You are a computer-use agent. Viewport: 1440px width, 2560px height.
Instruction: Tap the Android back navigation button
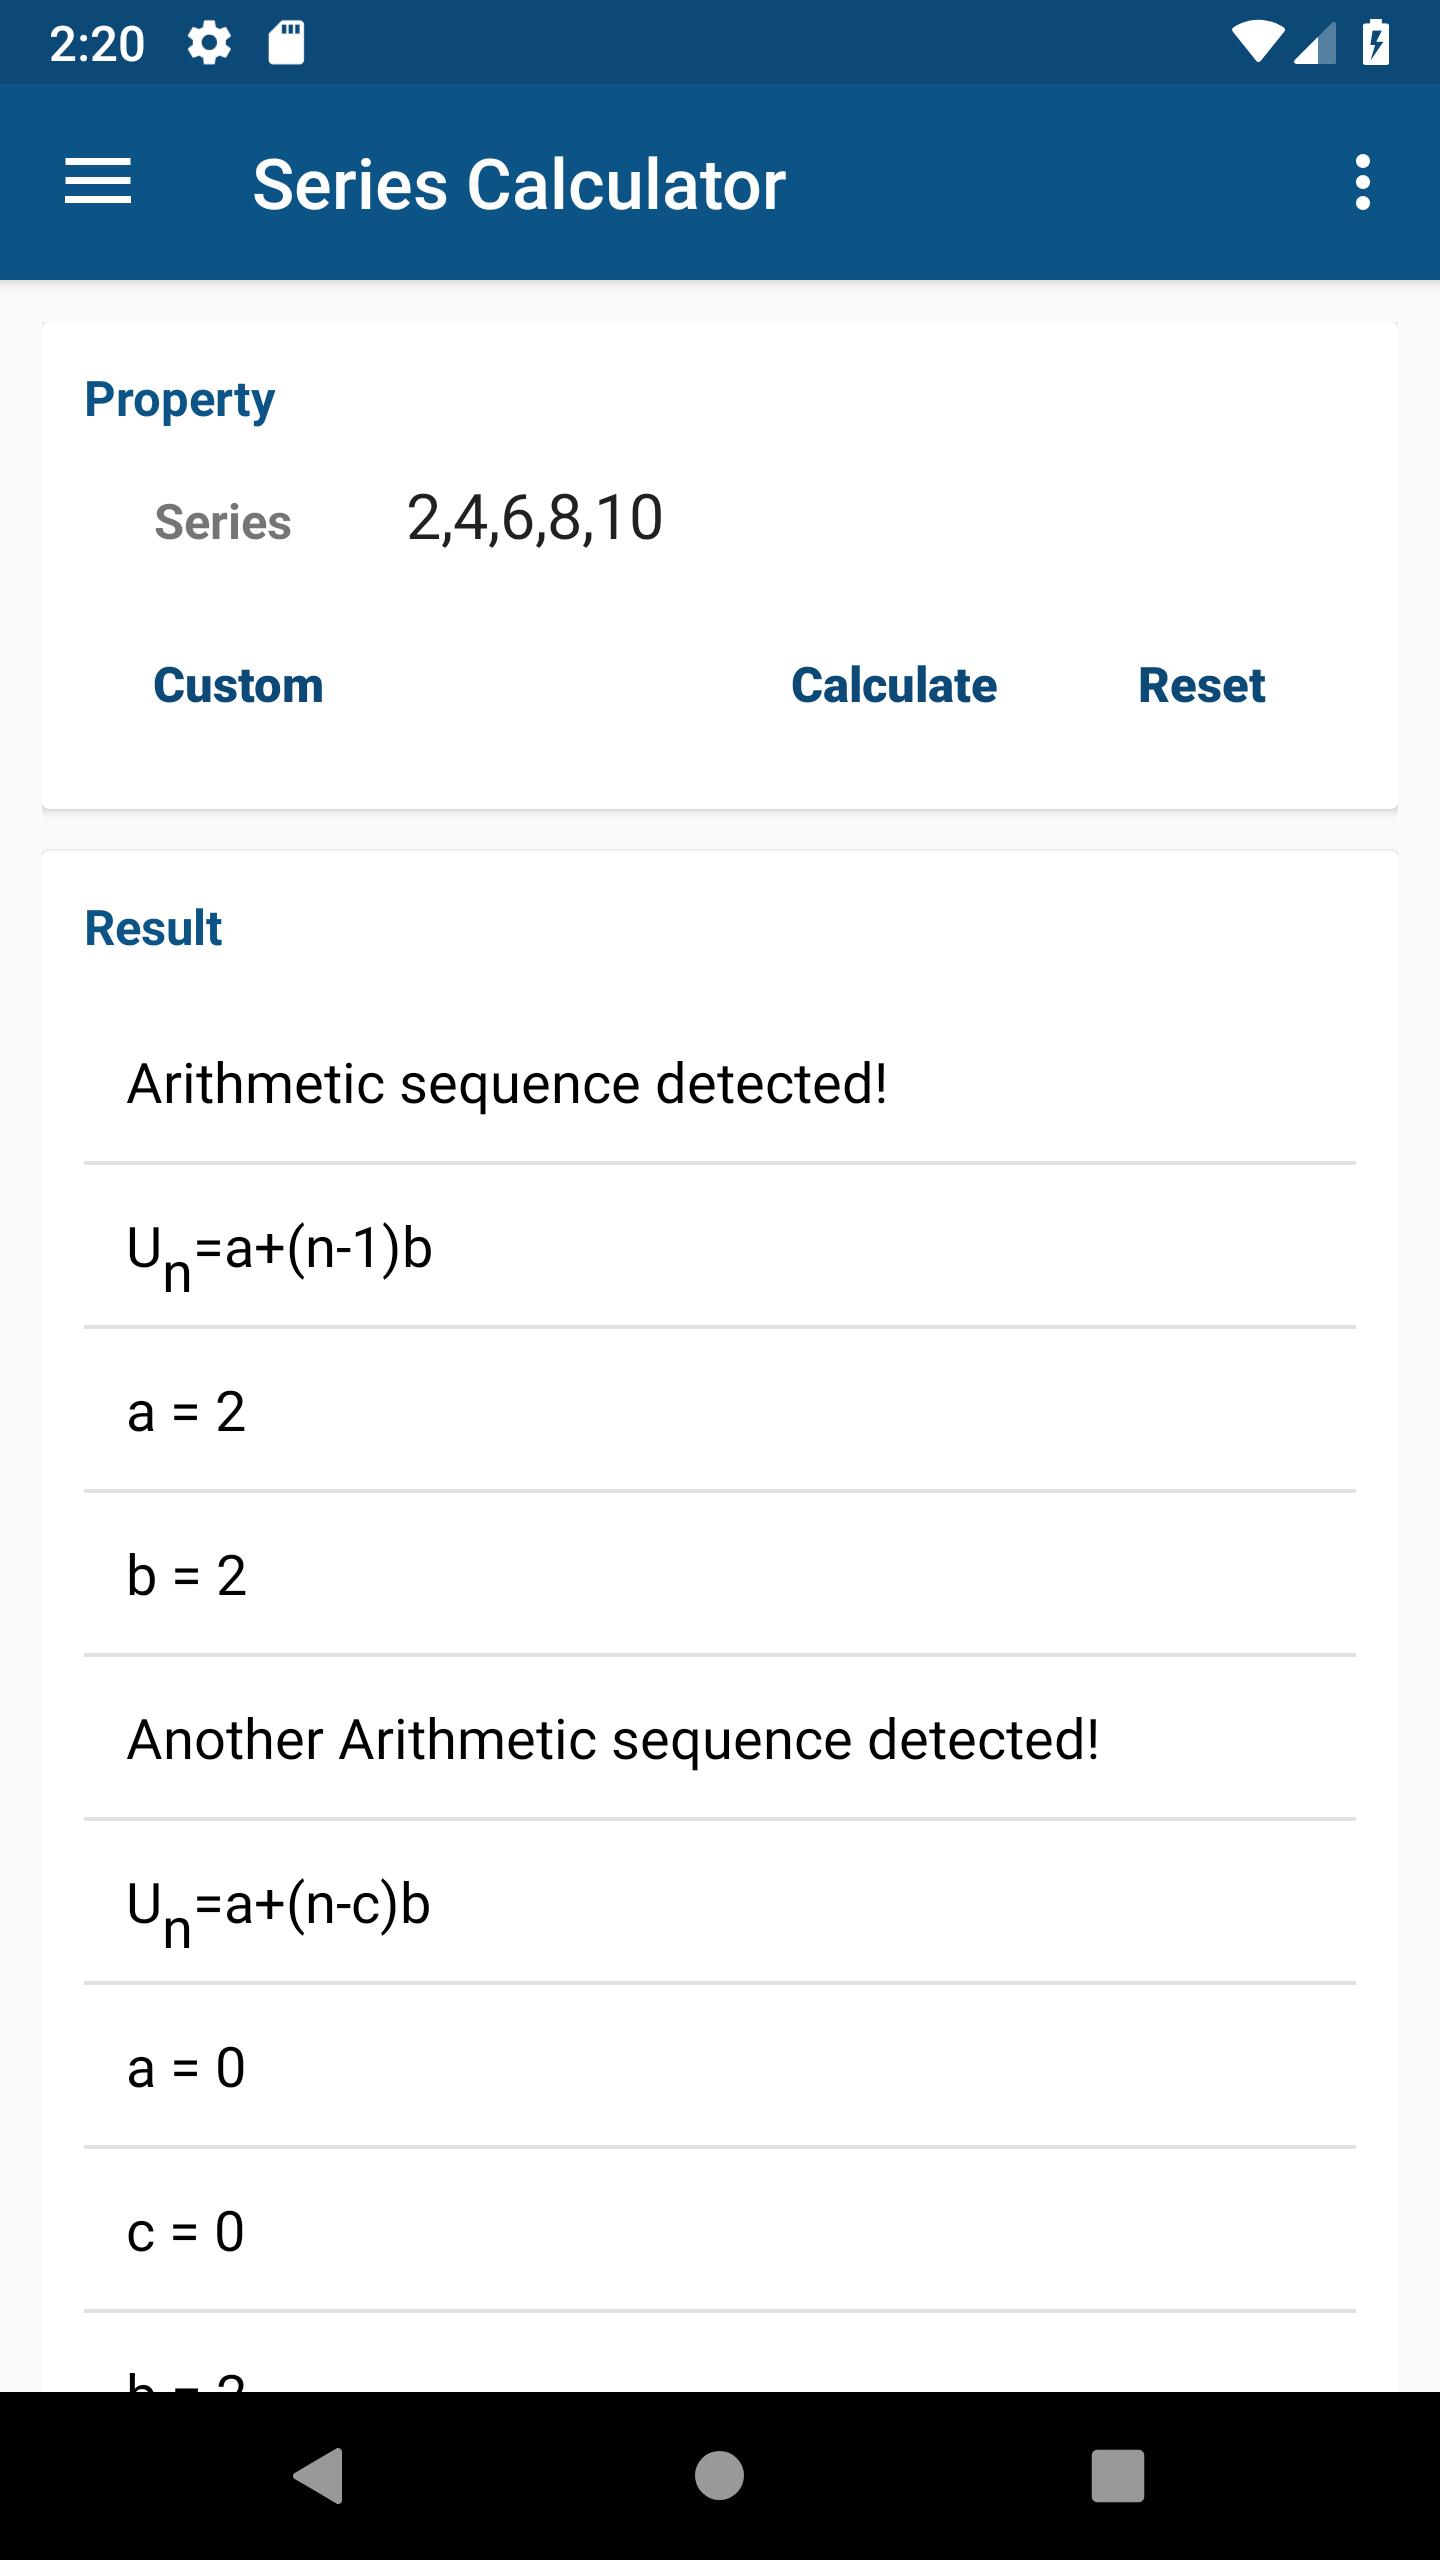[x=319, y=2475]
